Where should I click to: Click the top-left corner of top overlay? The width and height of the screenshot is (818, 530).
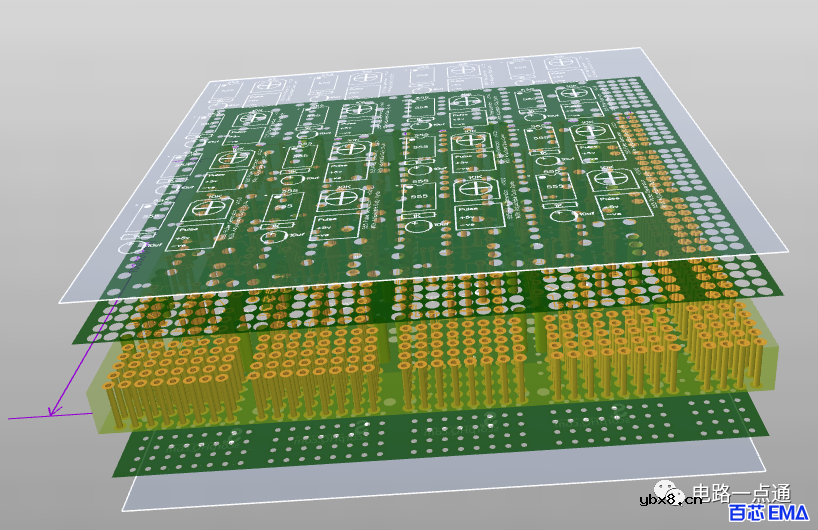[x=207, y=83]
